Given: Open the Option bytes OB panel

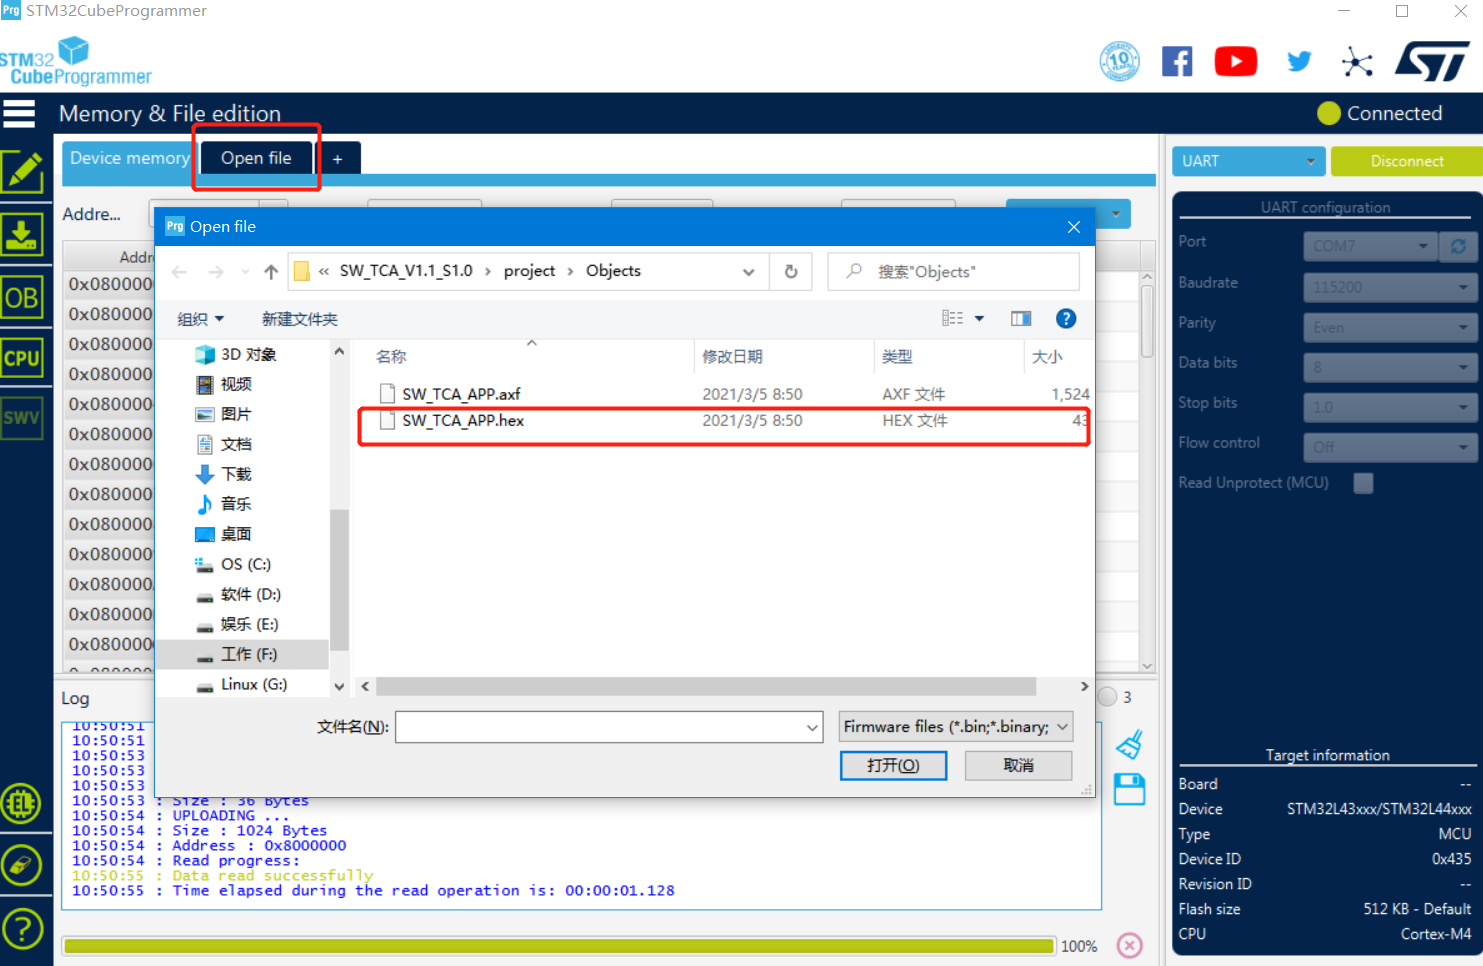Looking at the screenshot, I should click(24, 297).
